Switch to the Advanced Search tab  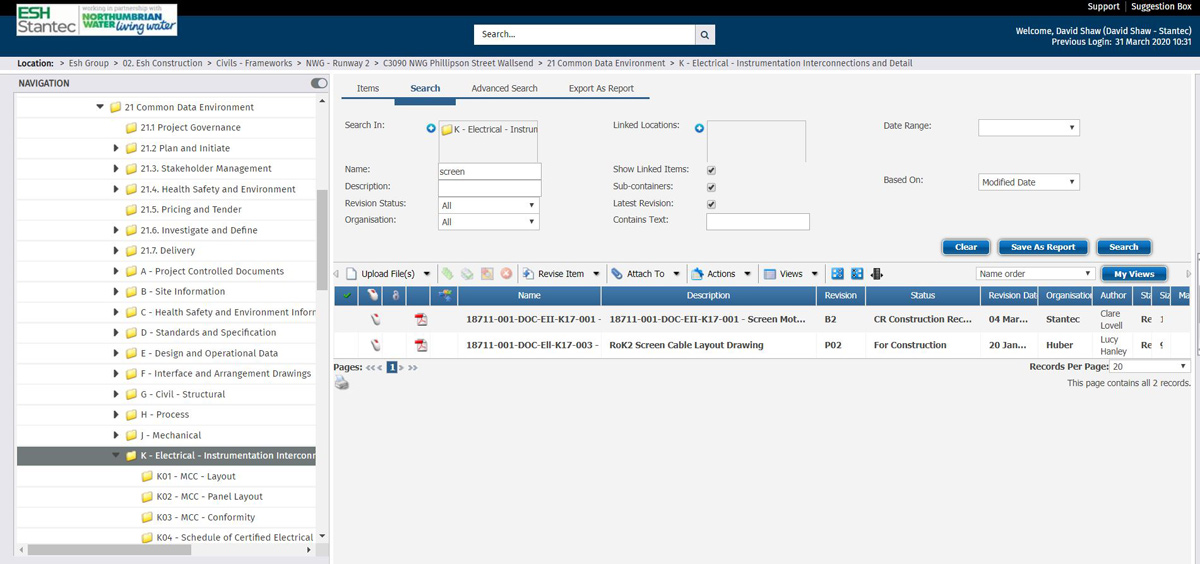point(504,88)
